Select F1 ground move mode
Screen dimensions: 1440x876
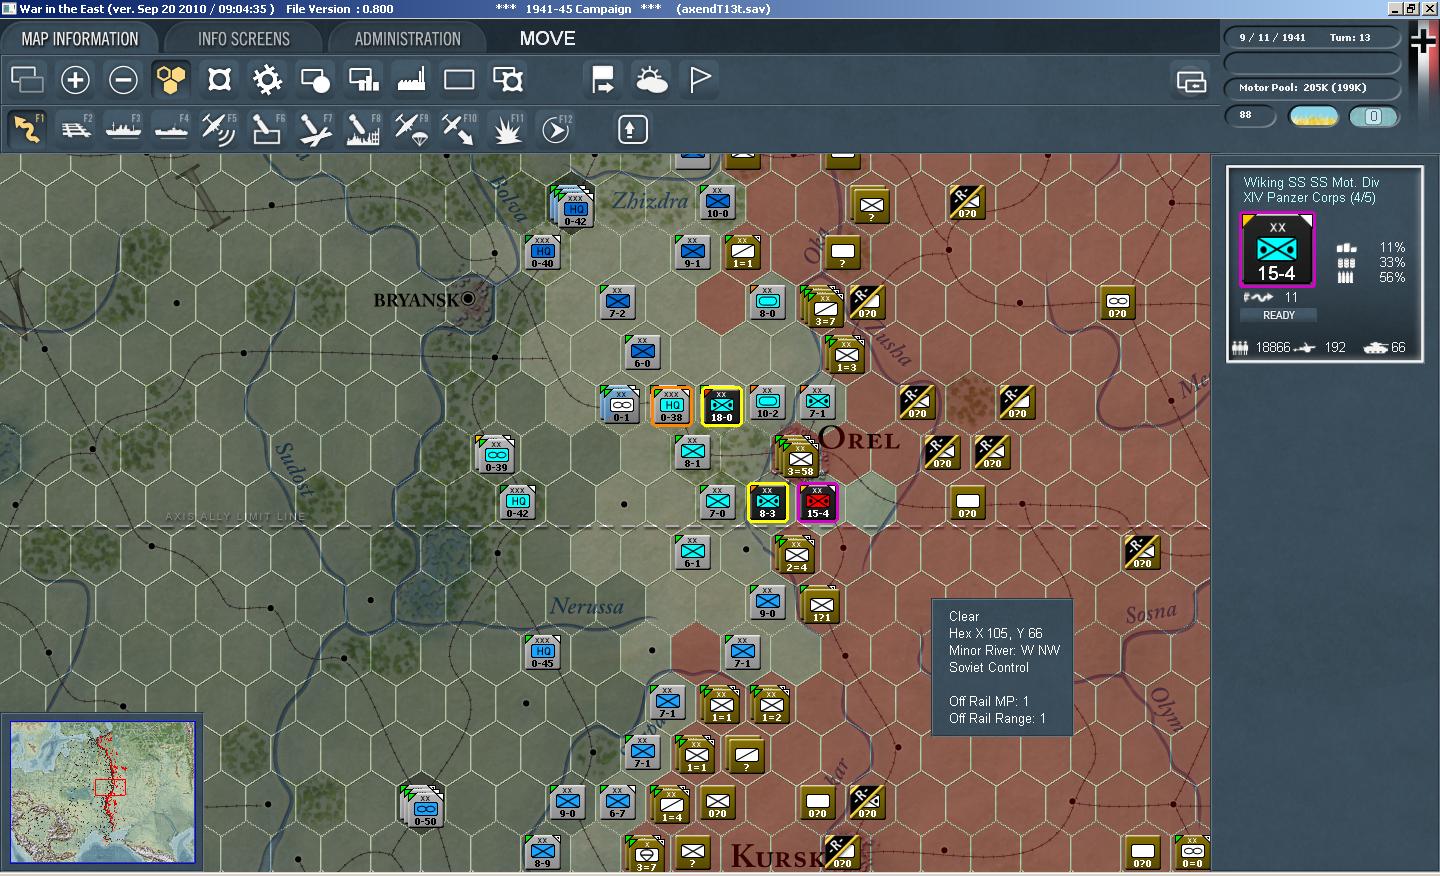point(27,128)
